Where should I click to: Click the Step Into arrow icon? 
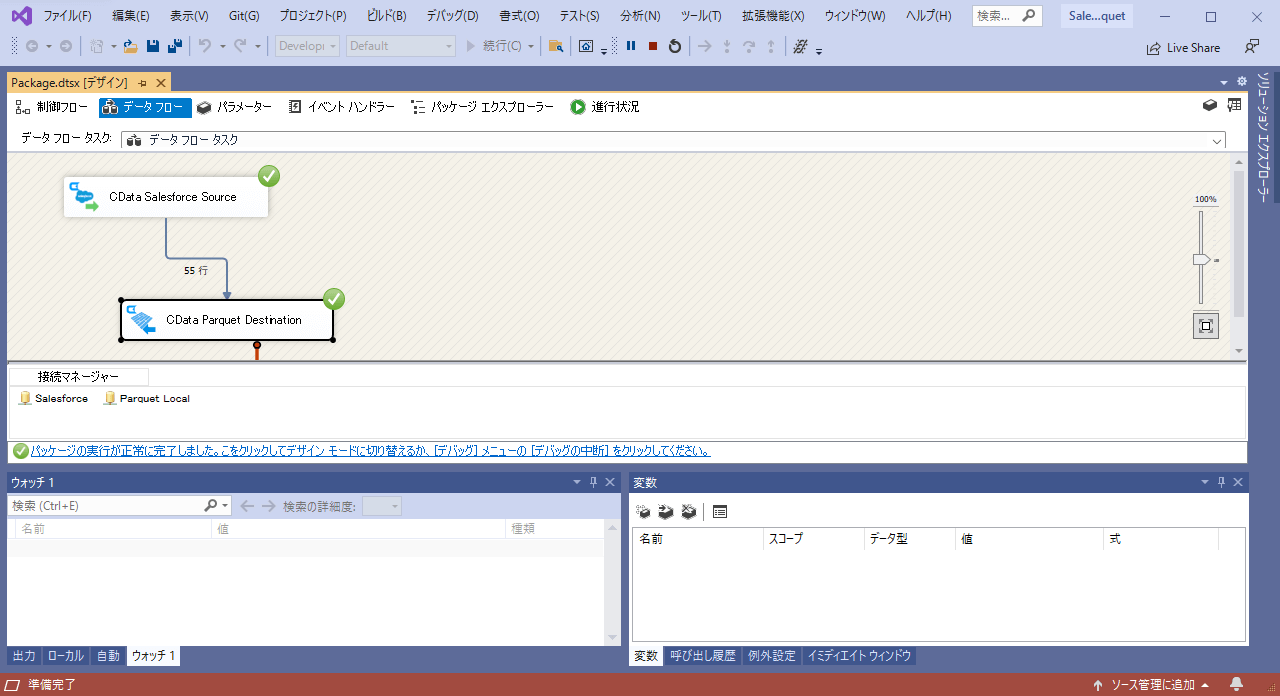tap(727, 46)
